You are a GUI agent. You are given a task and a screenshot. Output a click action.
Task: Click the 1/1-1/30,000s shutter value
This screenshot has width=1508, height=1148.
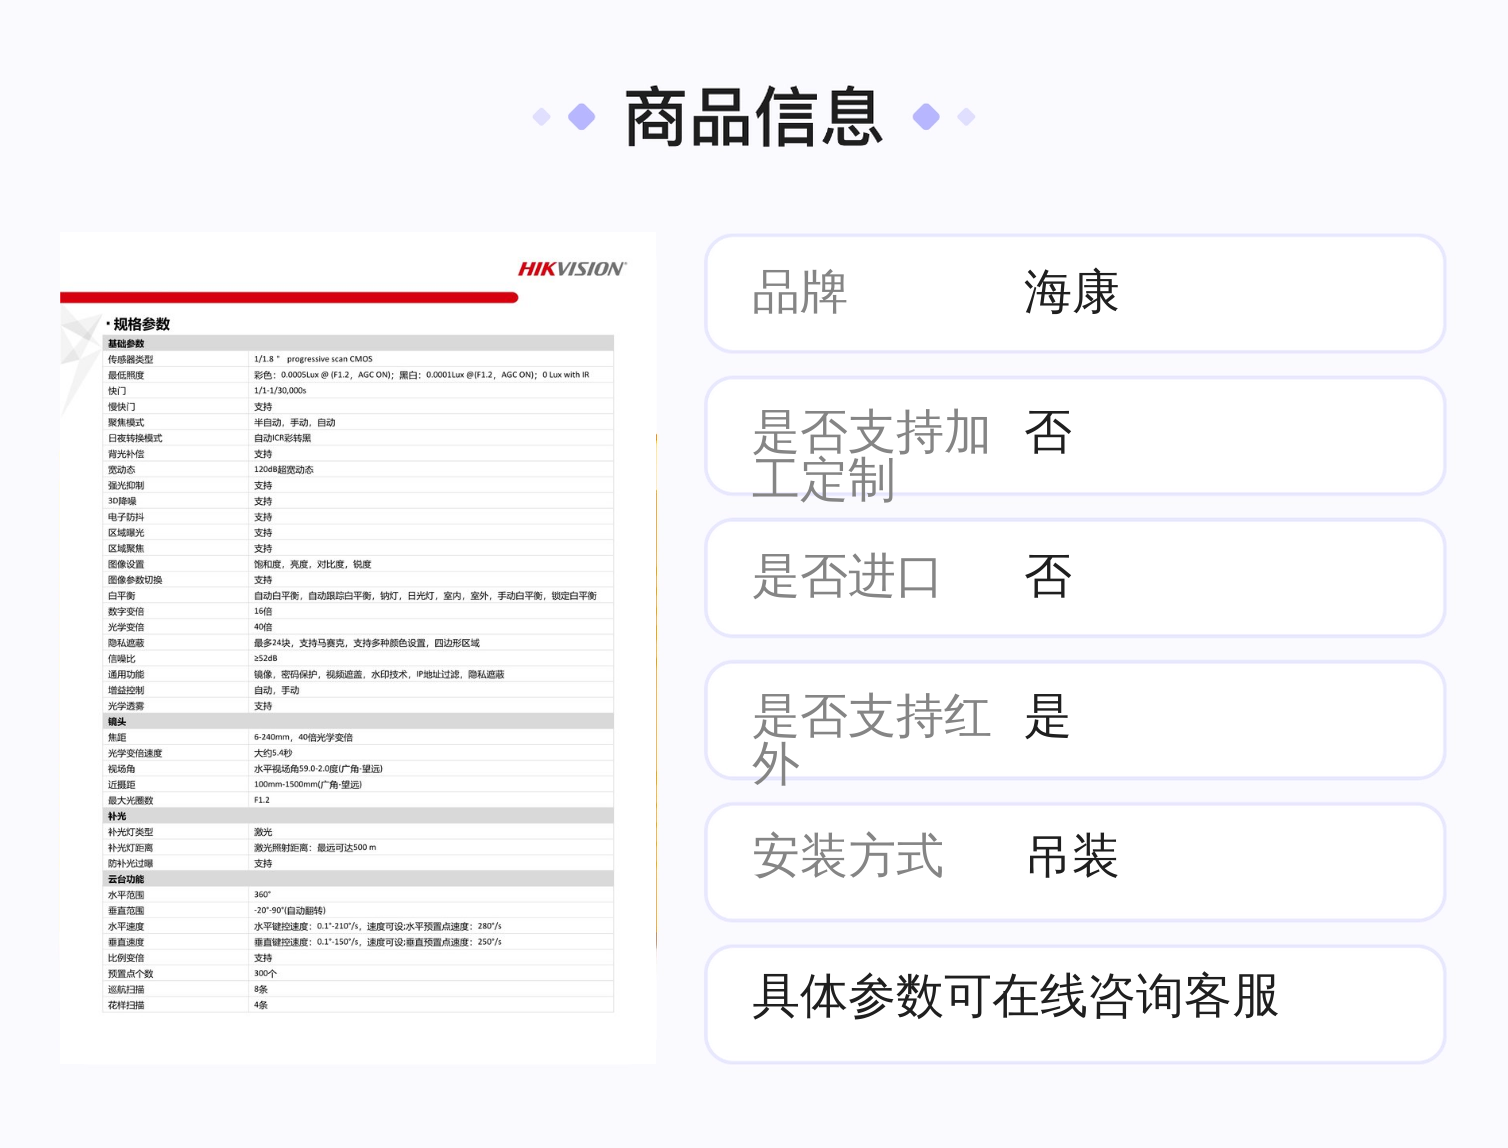[x=280, y=391]
